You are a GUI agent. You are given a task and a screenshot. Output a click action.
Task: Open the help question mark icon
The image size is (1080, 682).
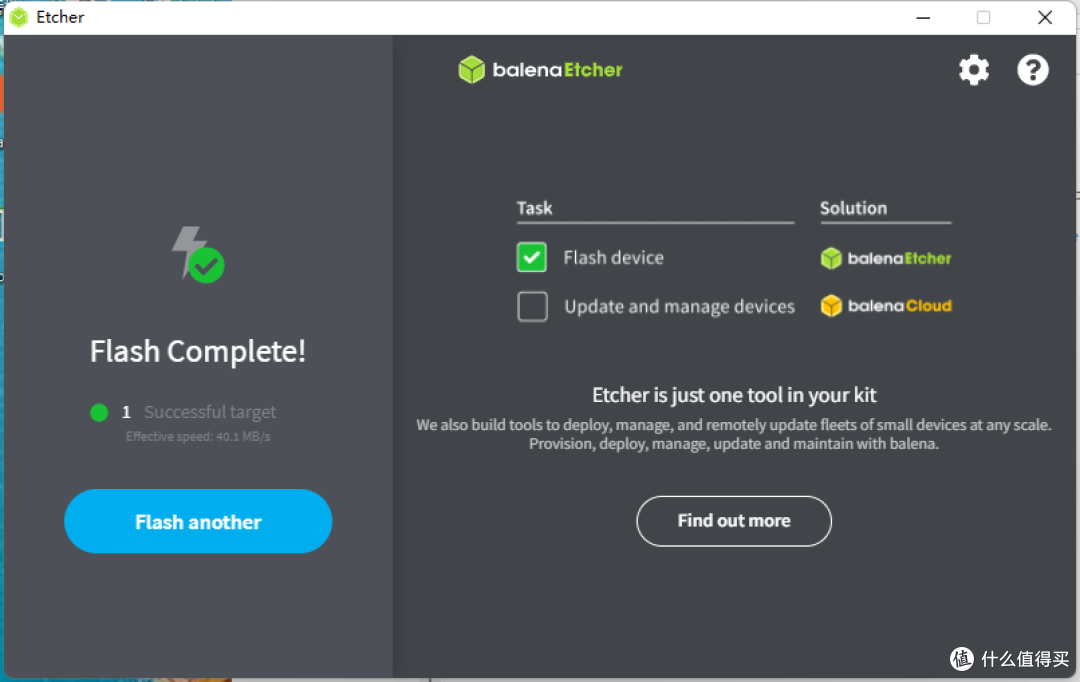click(1032, 70)
